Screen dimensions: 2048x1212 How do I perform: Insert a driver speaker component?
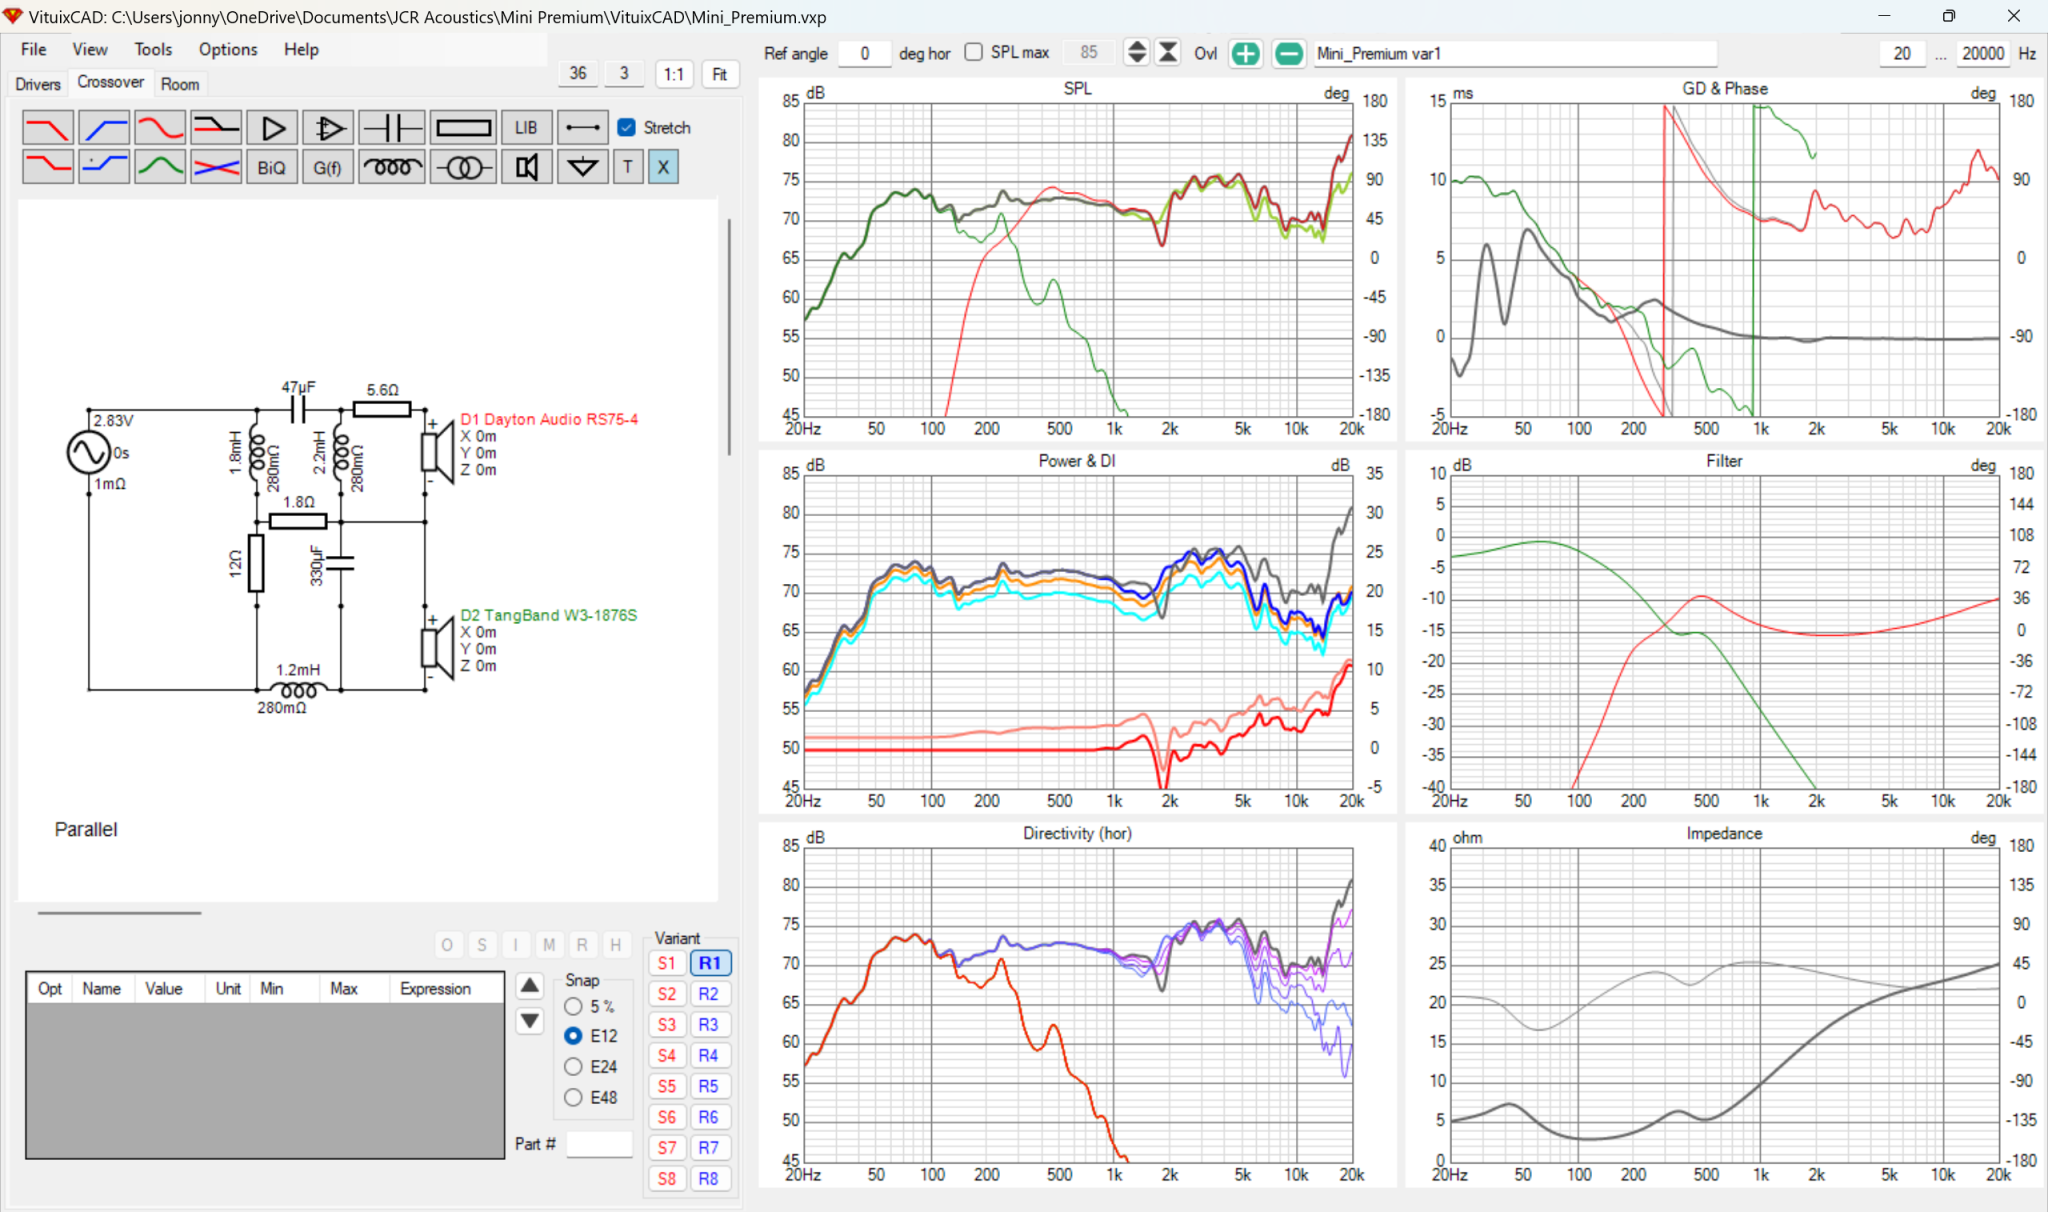coord(526,167)
